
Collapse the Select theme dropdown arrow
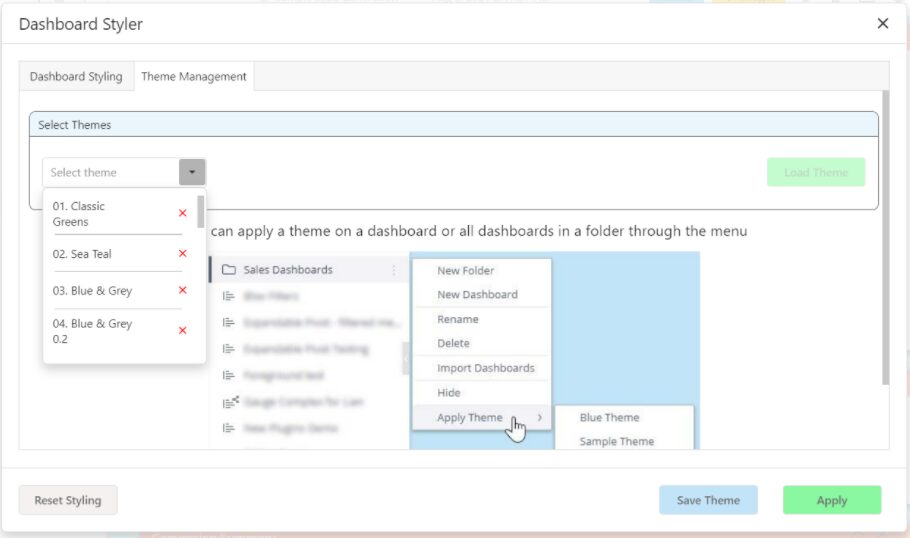[x=192, y=172]
